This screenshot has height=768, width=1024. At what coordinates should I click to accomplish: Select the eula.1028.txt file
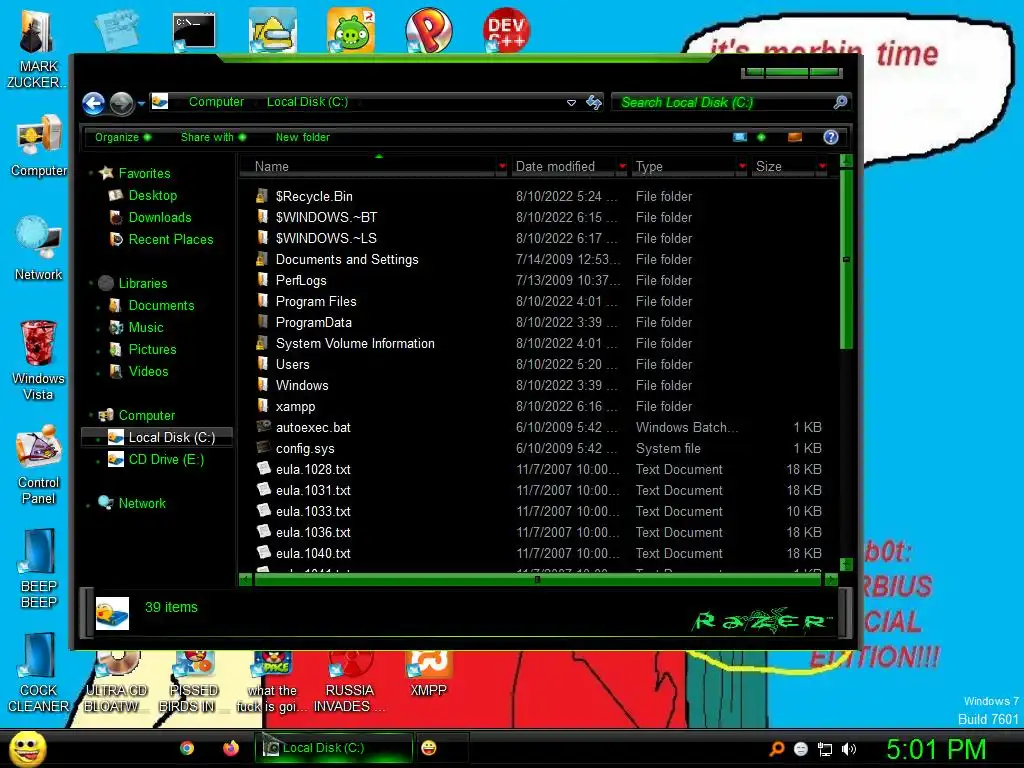coord(313,469)
